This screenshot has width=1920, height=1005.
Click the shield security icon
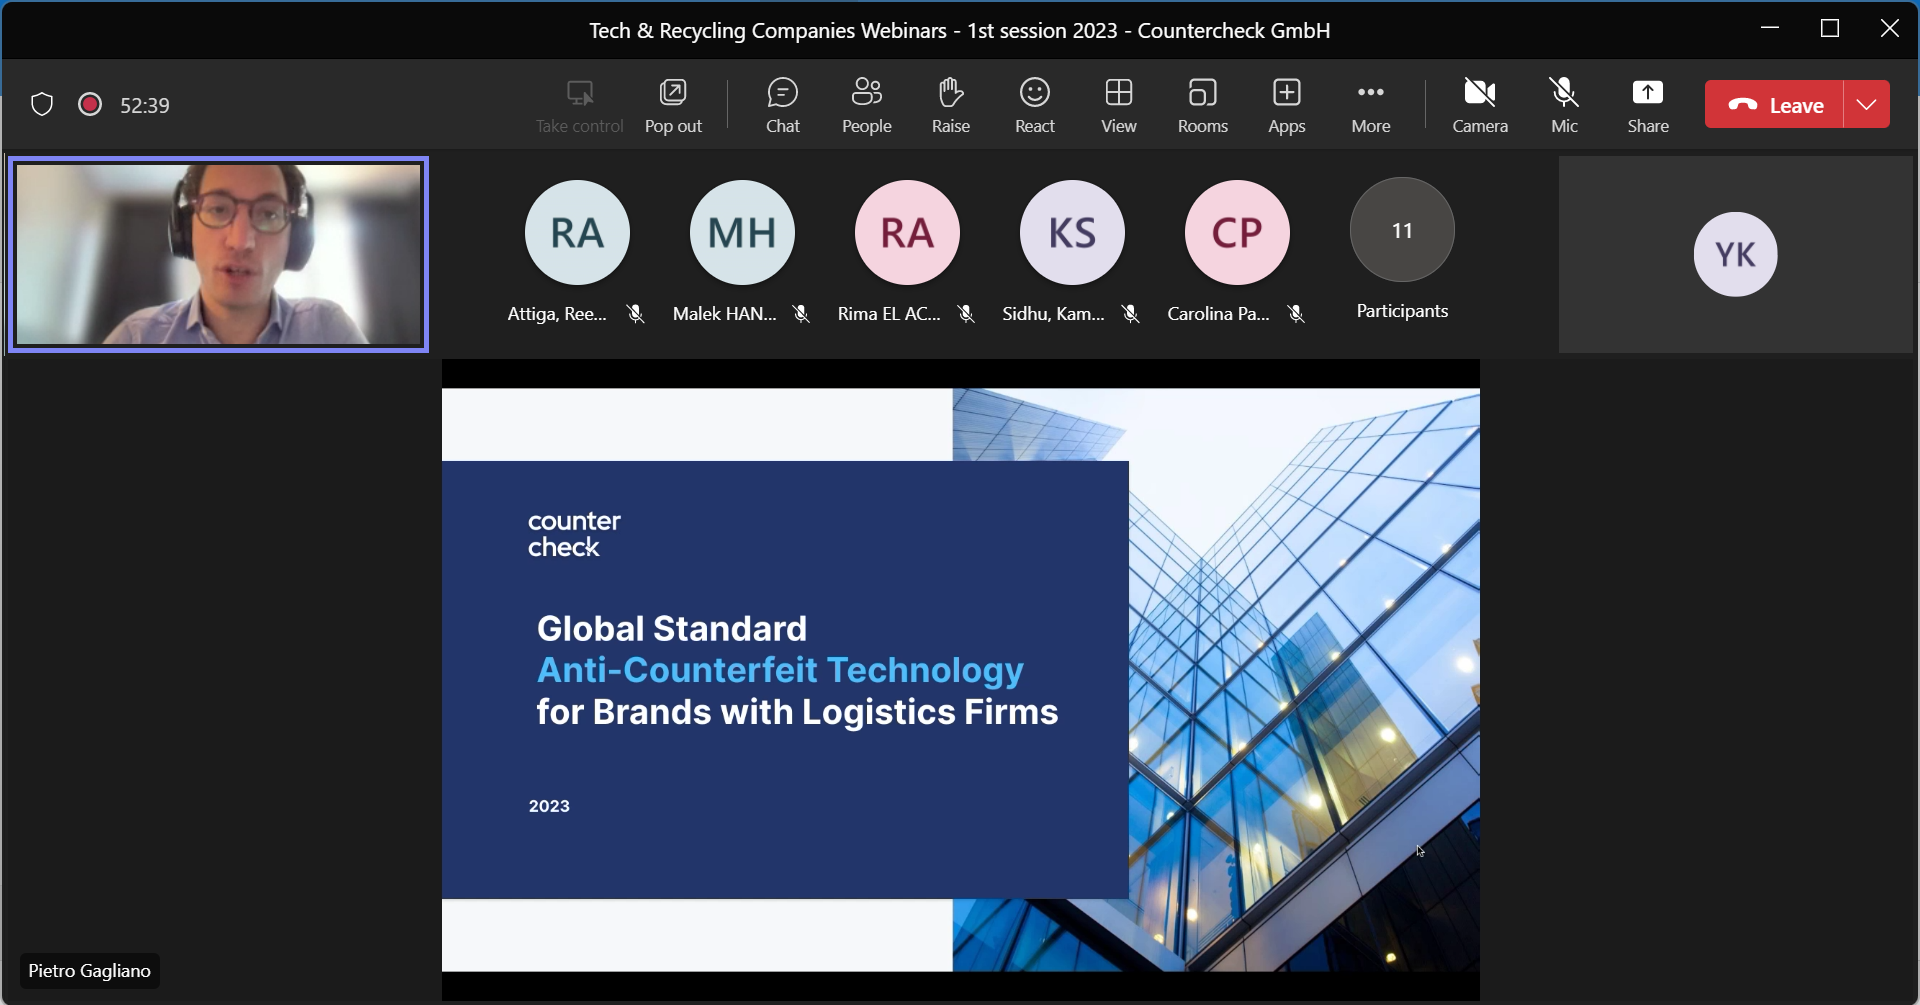point(42,104)
